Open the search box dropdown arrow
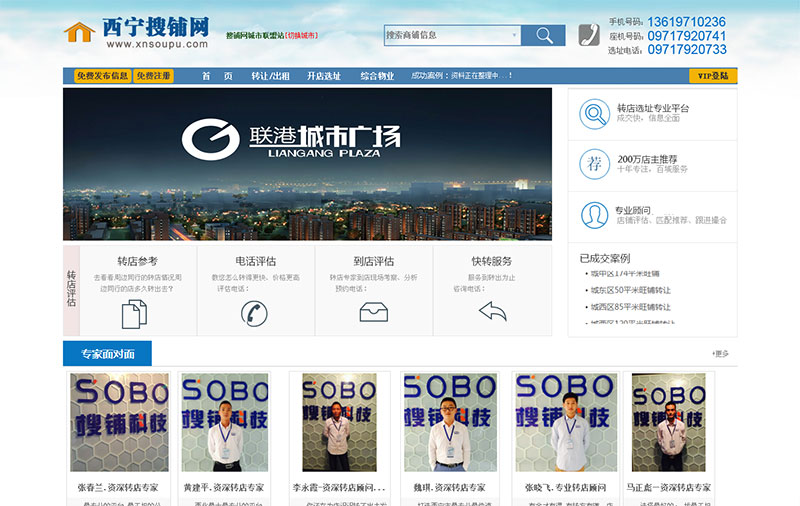This screenshot has width=800, height=506. click(514, 35)
